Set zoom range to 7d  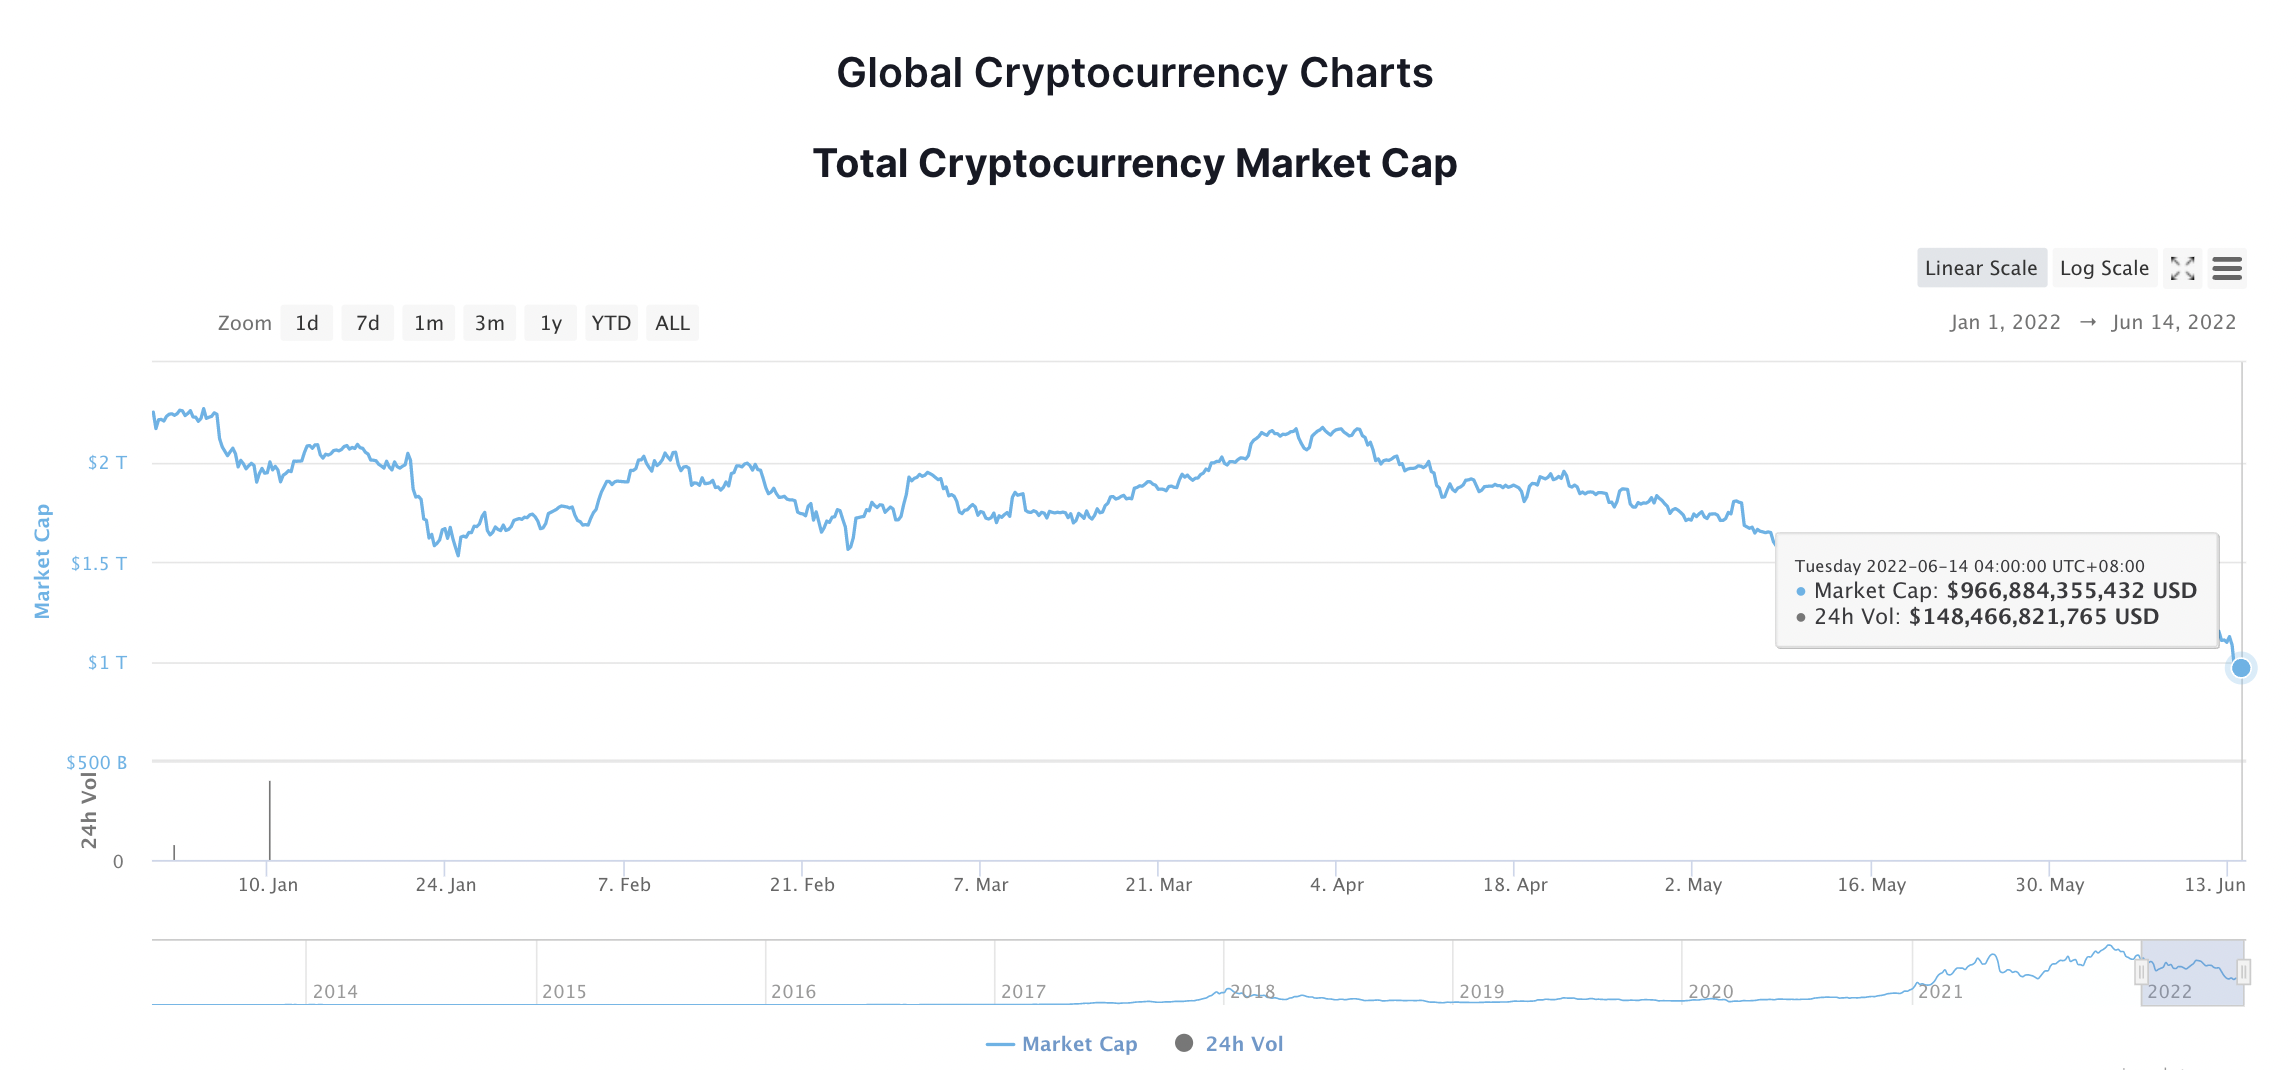tap(367, 323)
